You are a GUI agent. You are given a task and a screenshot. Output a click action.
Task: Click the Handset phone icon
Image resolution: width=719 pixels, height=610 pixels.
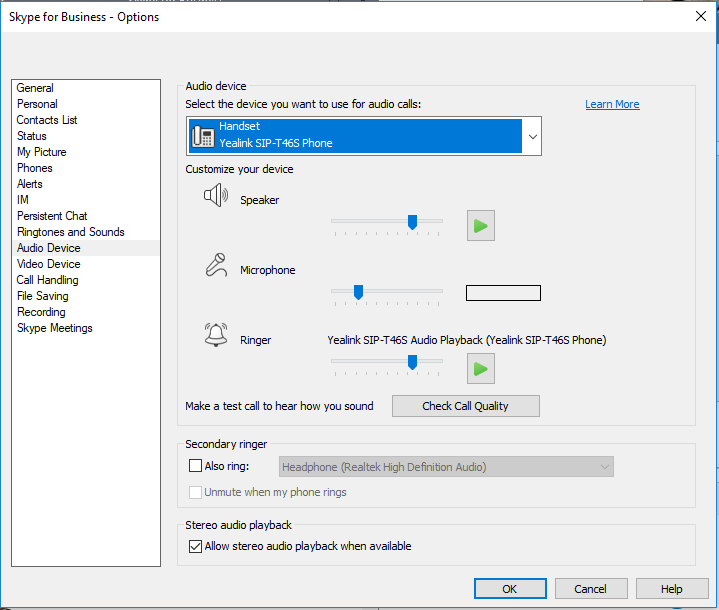203,136
